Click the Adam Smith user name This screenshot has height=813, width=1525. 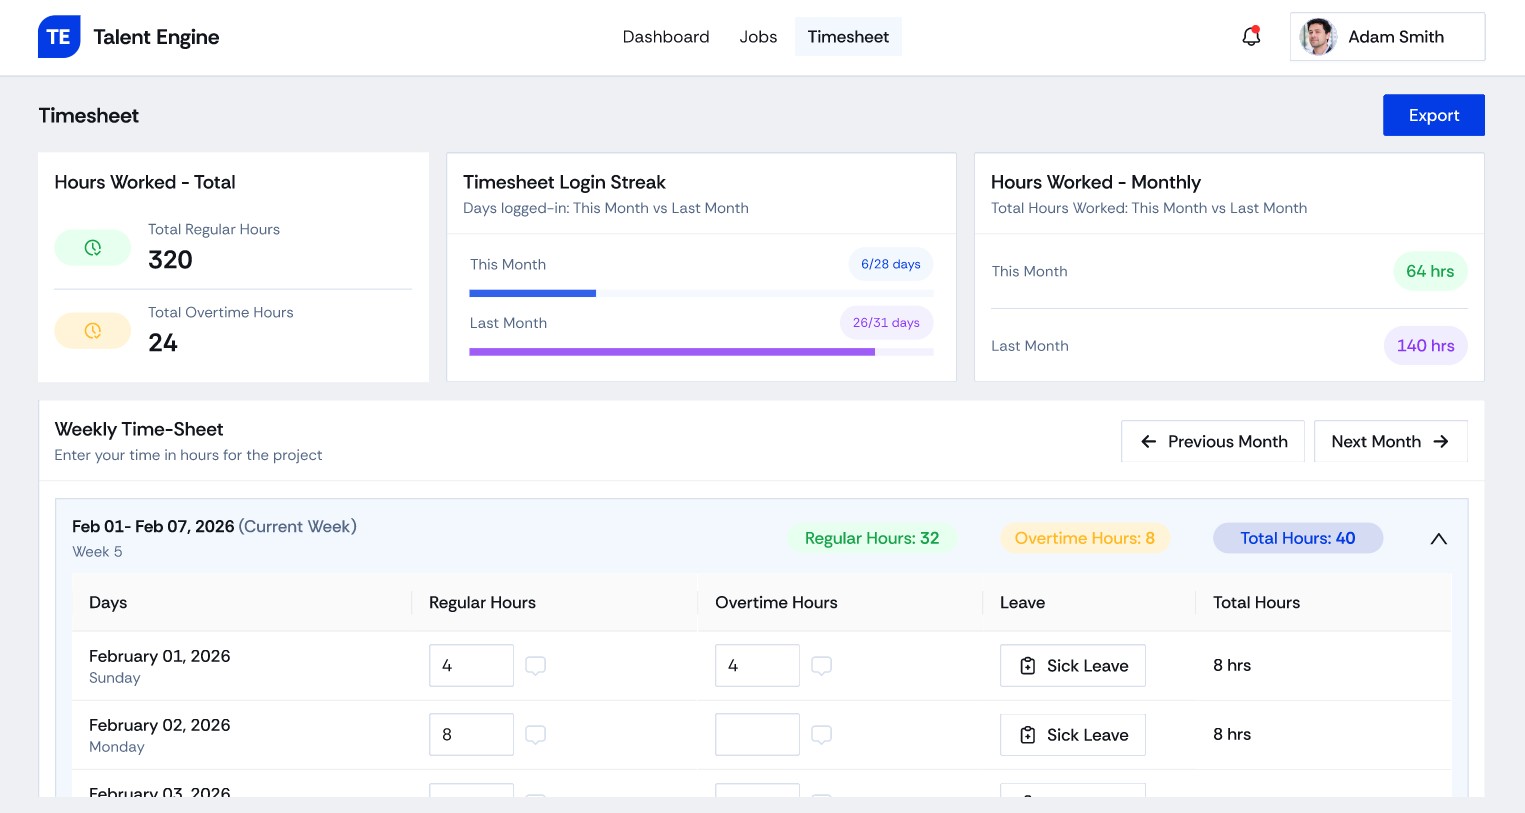pos(1396,37)
